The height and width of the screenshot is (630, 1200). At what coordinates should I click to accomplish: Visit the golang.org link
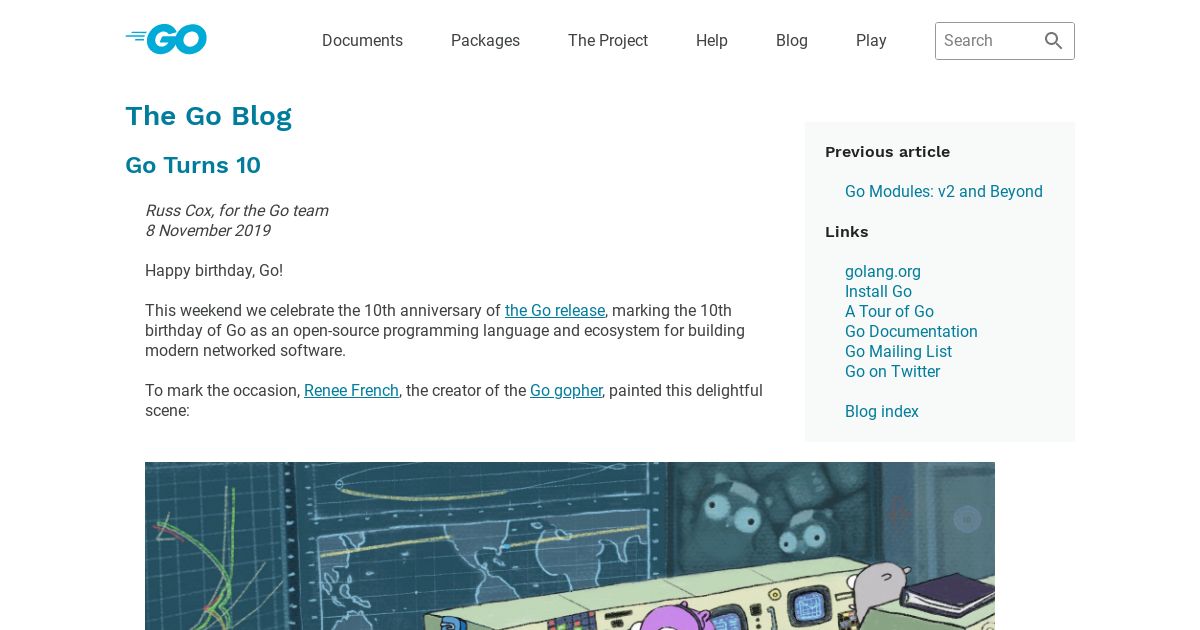tap(883, 272)
